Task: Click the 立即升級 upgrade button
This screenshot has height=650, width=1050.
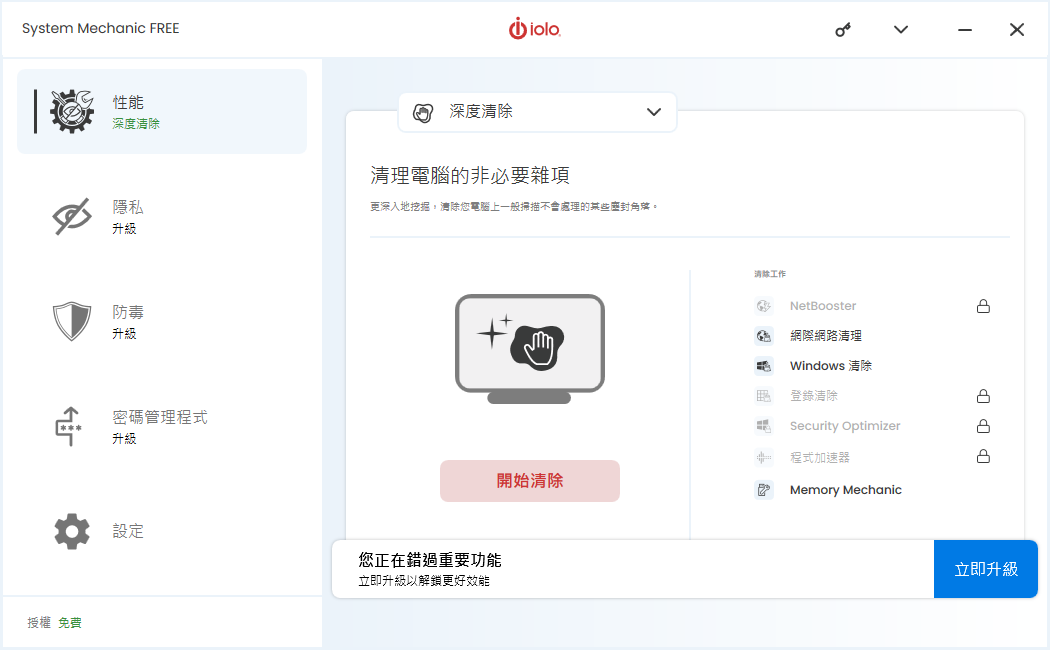Action: [x=985, y=569]
